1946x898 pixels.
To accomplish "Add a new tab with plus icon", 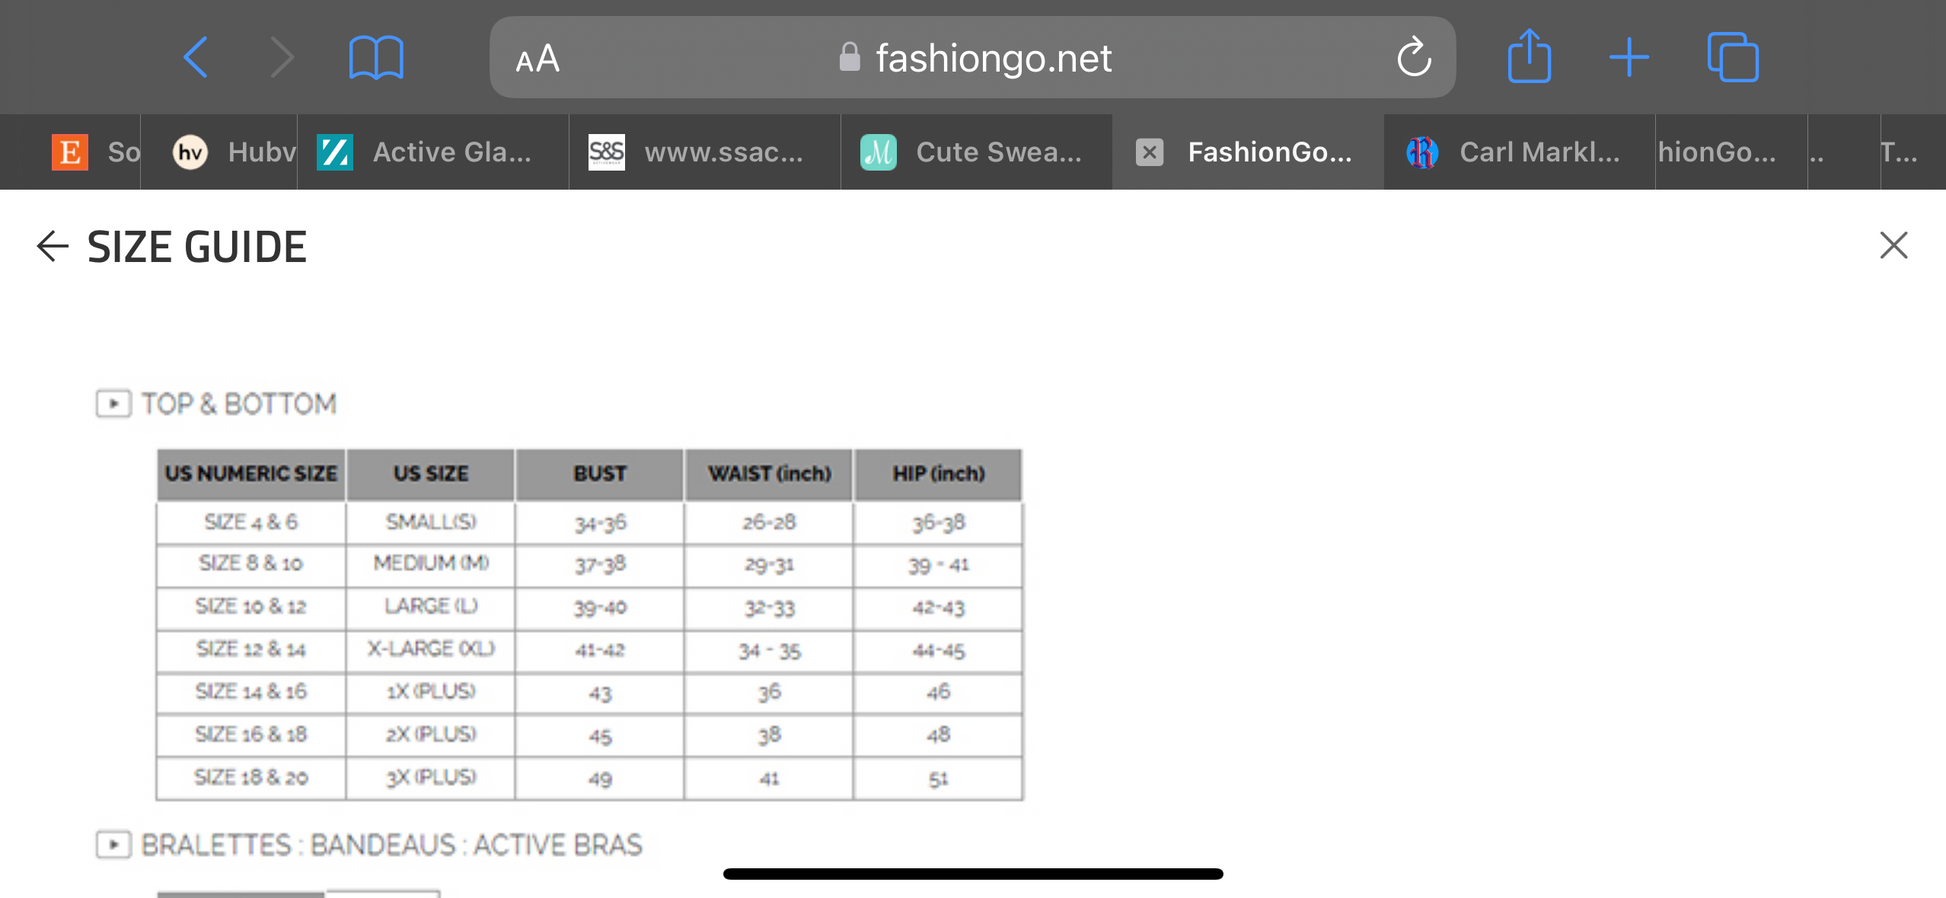I will click(1629, 57).
